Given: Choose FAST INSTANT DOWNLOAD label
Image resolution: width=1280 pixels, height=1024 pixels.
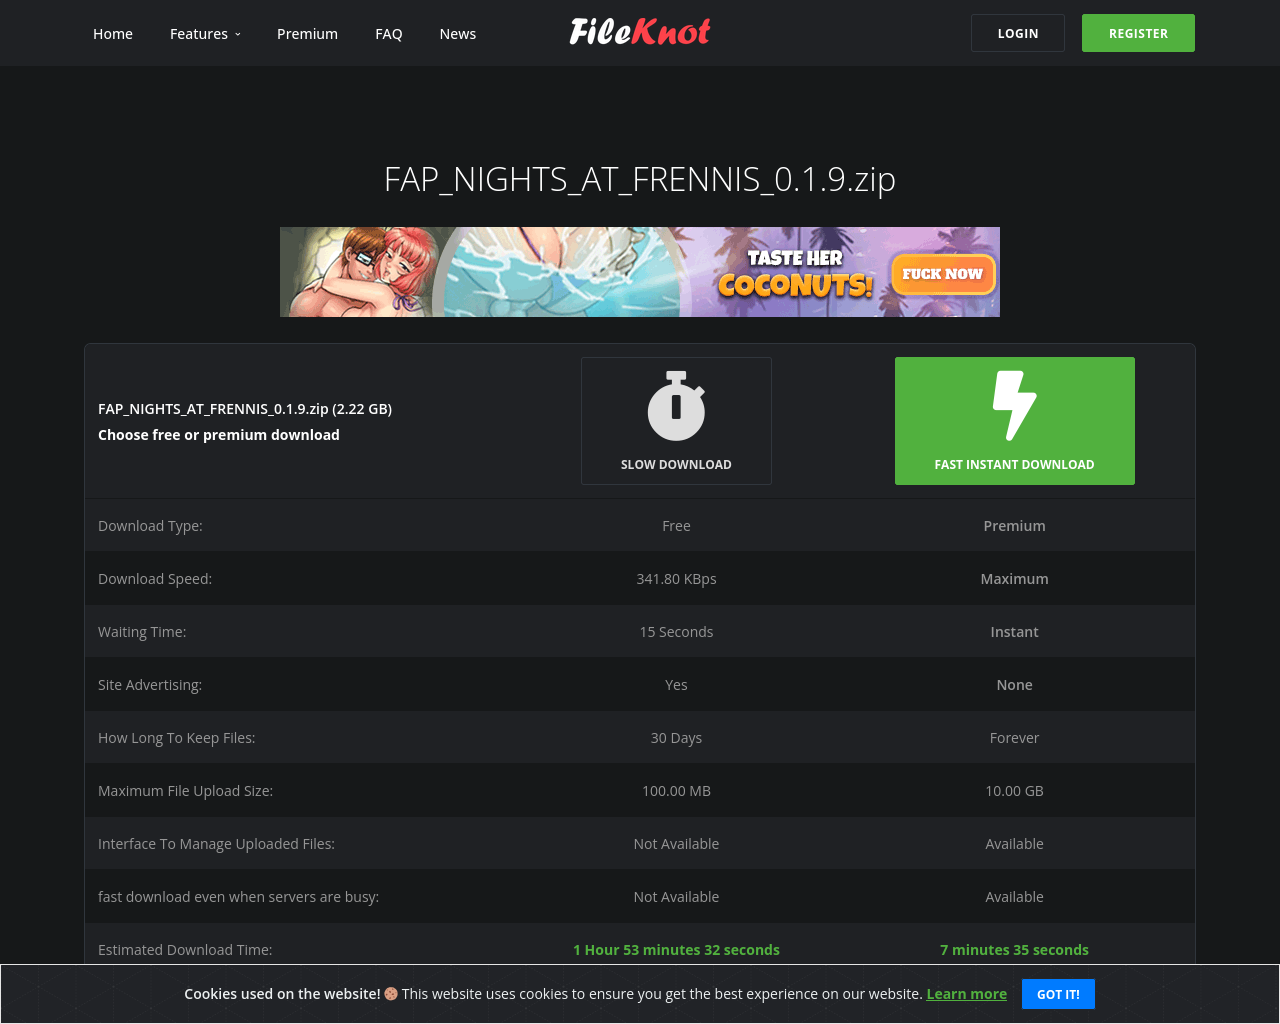Looking at the screenshot, I should 1014,465.
